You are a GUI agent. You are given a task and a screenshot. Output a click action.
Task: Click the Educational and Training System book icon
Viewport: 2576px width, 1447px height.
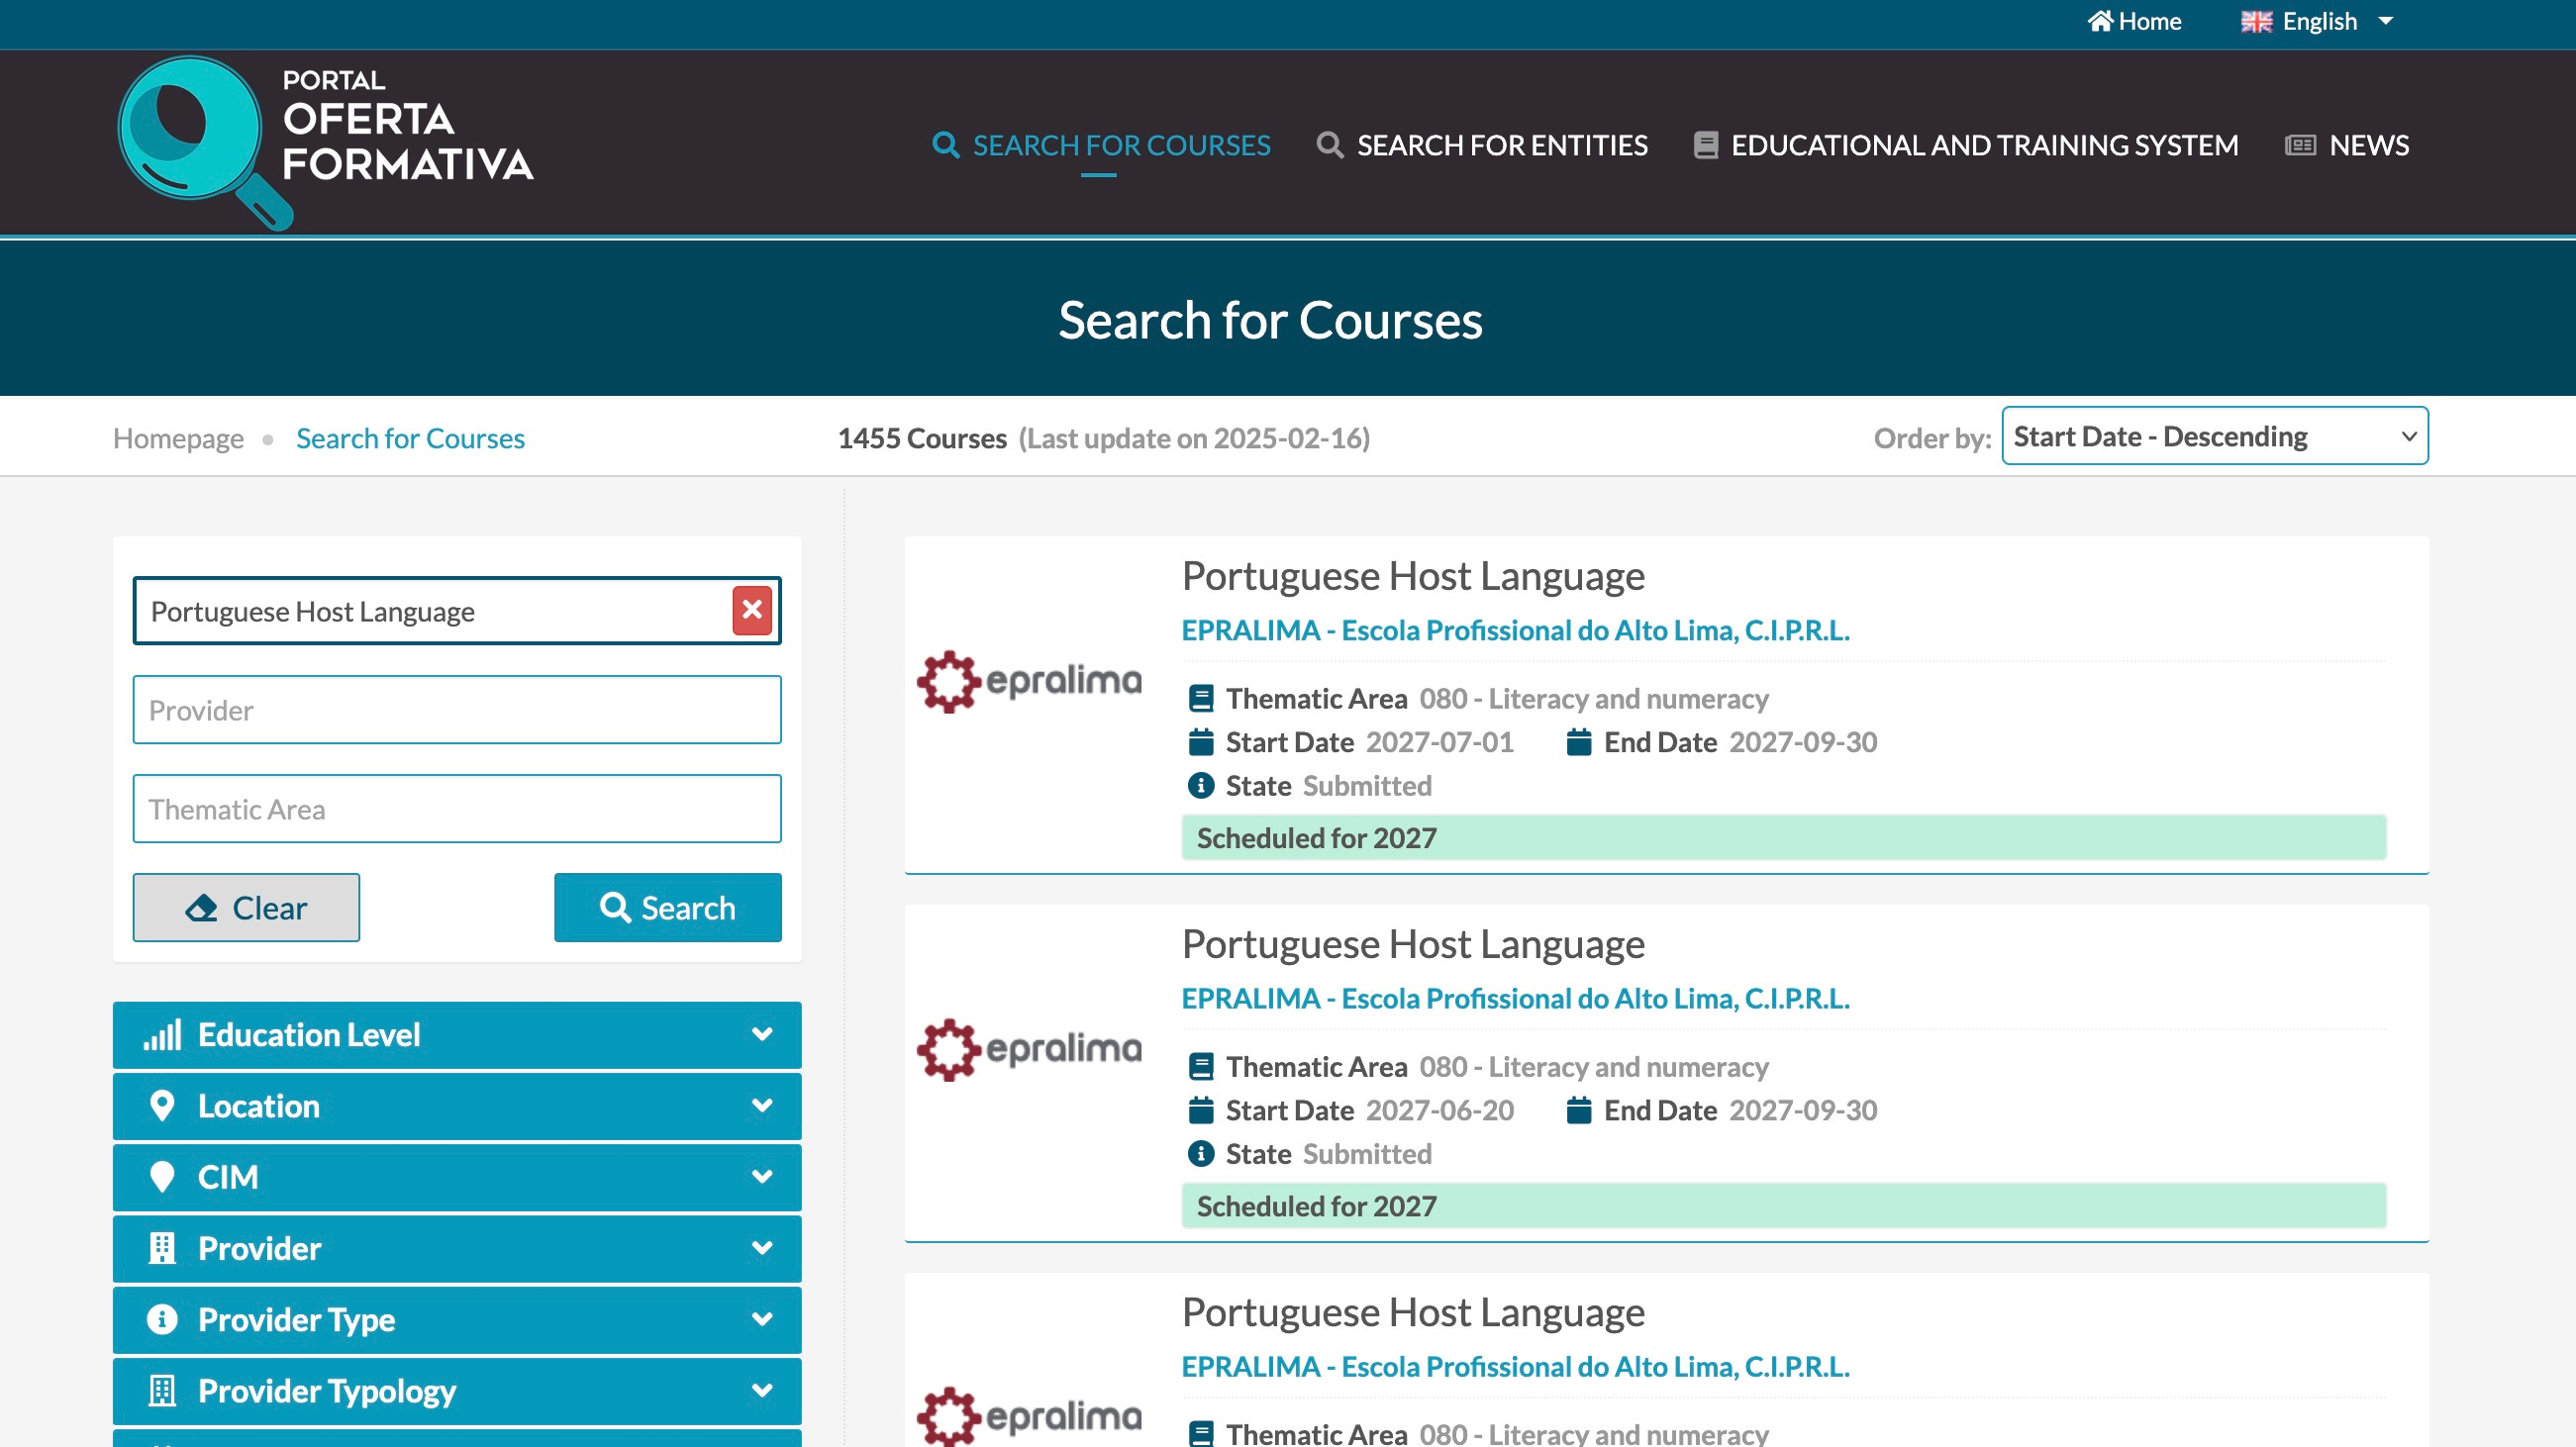tap(1706, 145)
